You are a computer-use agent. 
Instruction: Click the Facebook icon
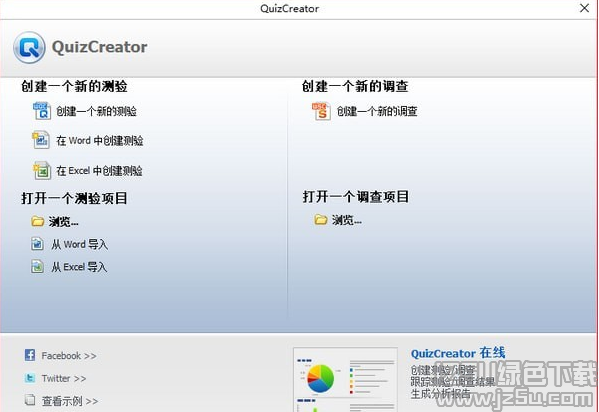click(x=30, y=355)
